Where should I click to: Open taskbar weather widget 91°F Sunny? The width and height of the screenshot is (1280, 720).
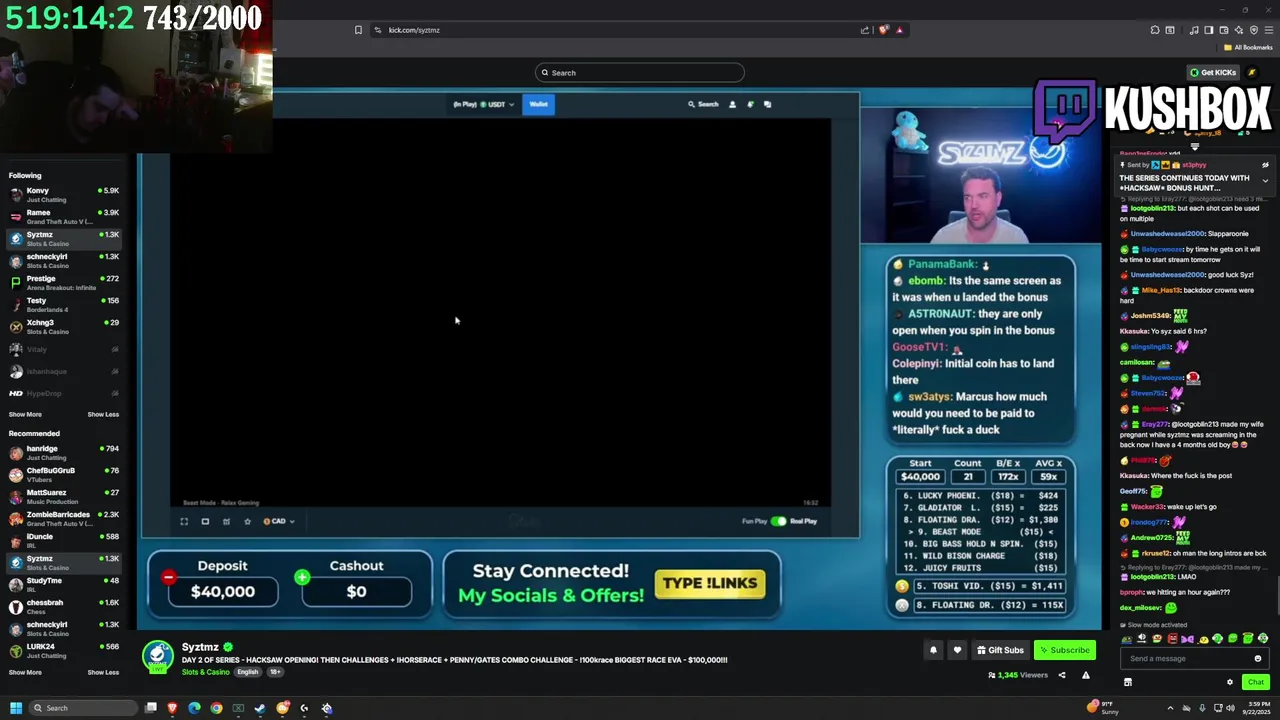click(1104, 708)
